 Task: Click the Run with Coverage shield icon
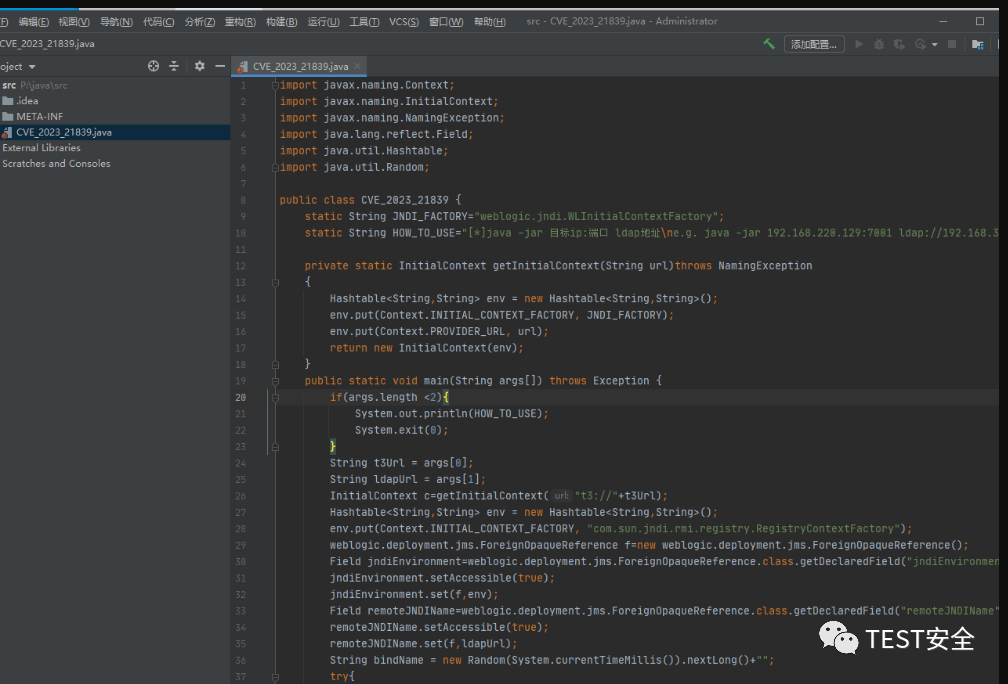pyautogui.click(x=899, y=44)
